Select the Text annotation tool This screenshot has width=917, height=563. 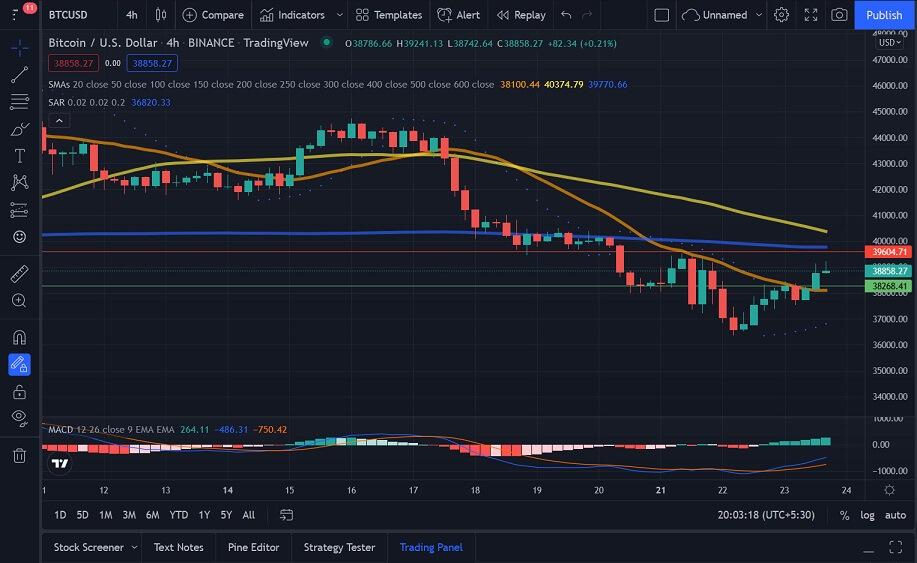(19, 156)
